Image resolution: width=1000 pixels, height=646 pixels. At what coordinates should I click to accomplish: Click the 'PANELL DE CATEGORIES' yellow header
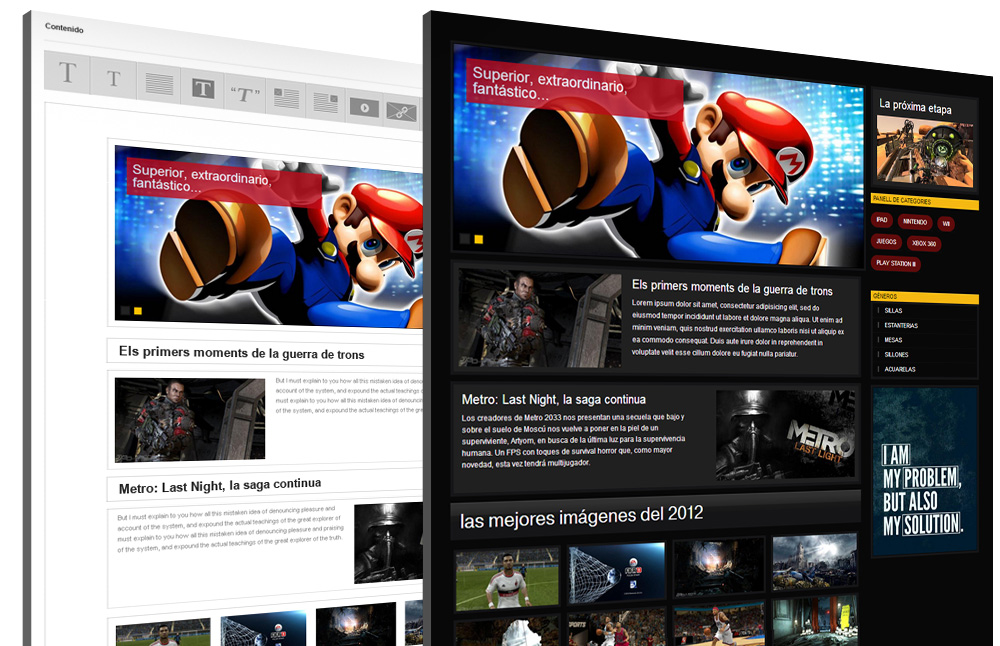pyautogui.click(x=924, y=202)
